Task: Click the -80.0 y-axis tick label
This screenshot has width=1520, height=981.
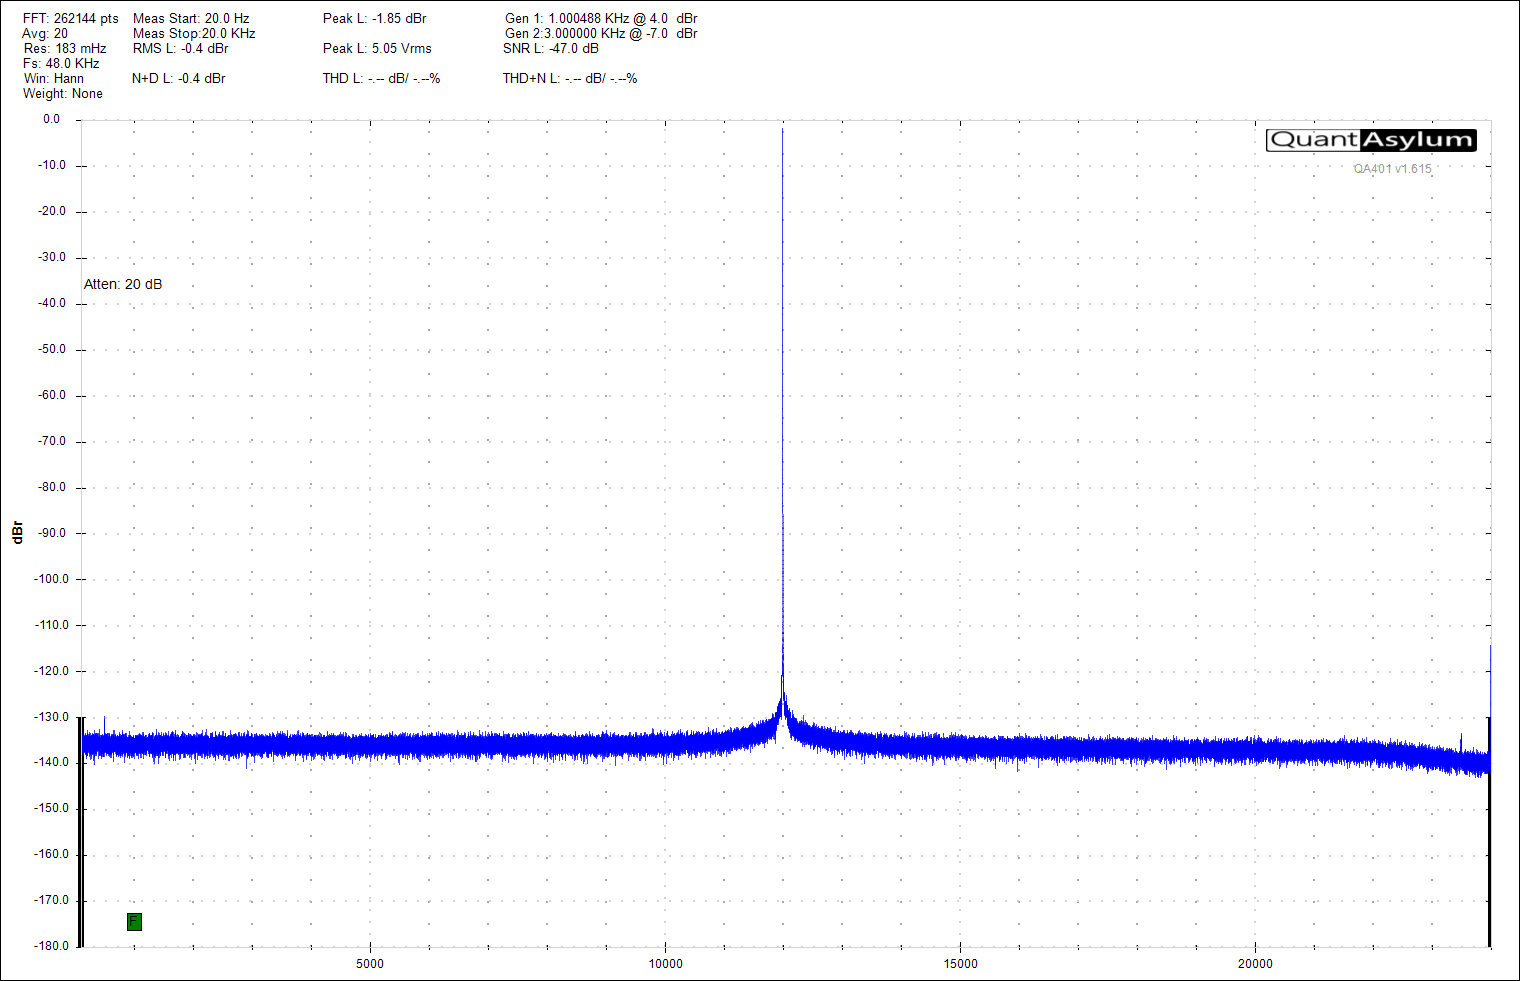Action: pyautogui.click(x=52, y=487)
